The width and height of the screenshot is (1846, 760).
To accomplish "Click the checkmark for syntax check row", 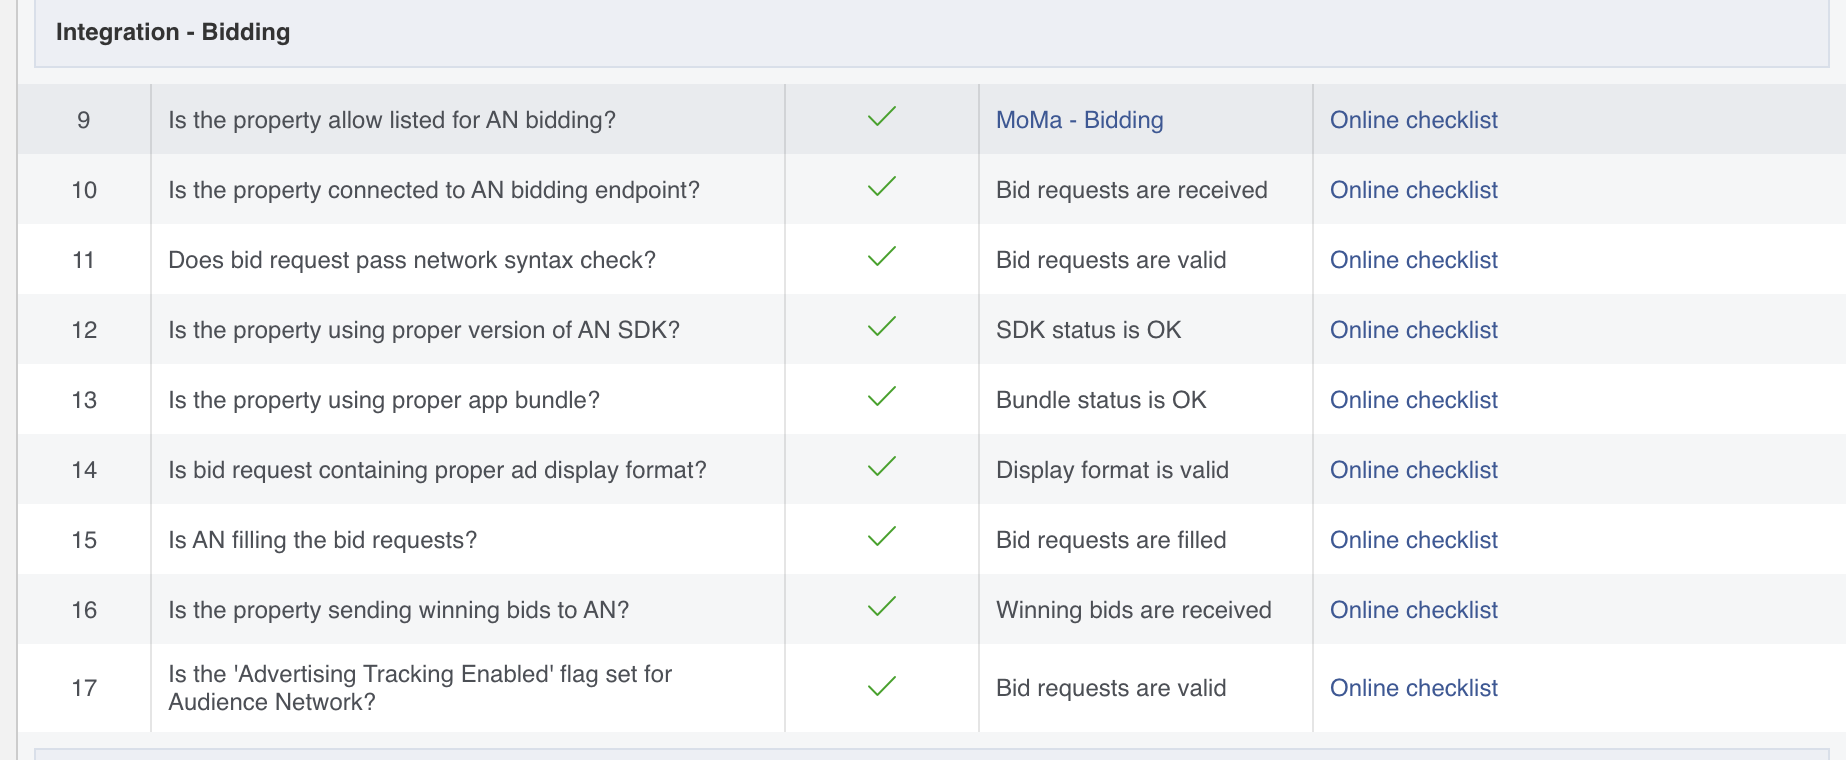I will point(881,258).
